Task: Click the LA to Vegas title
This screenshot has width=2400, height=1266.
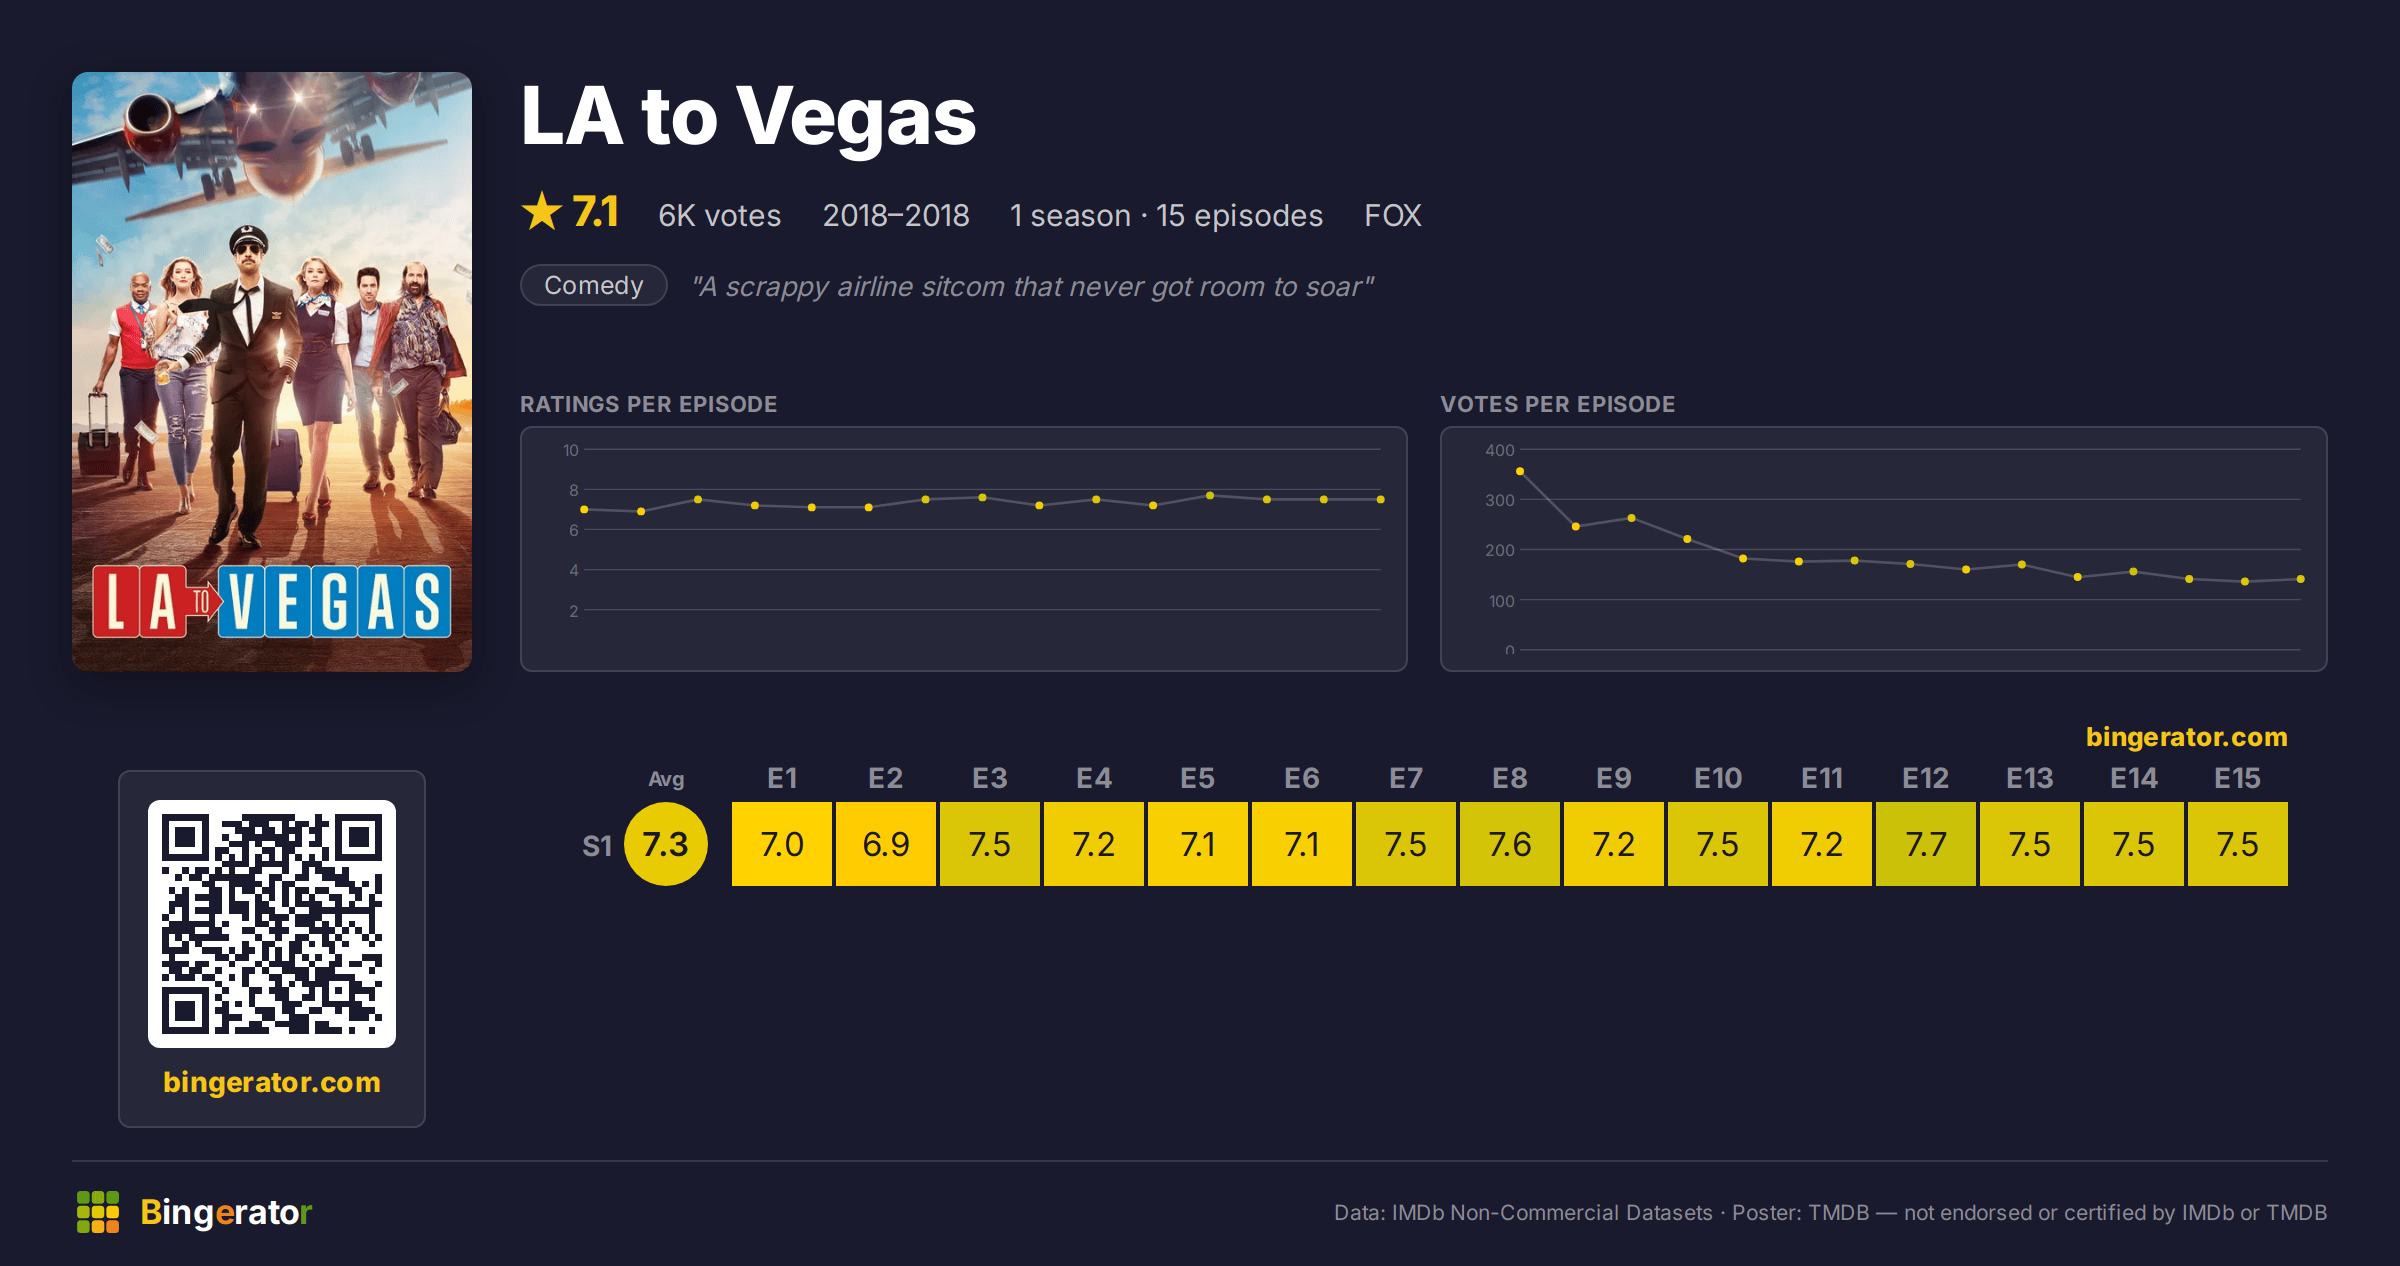Action: click(x=748, y=117)
